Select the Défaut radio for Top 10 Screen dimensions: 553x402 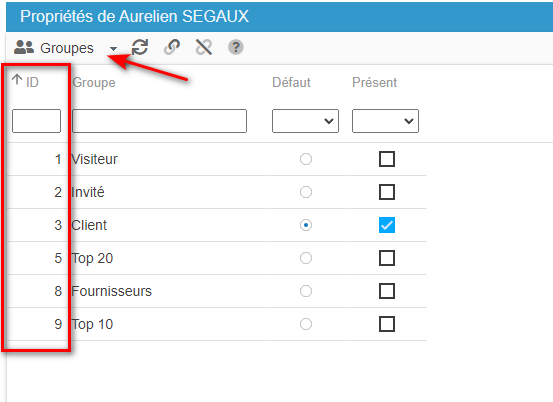click(x=306, y=324)
